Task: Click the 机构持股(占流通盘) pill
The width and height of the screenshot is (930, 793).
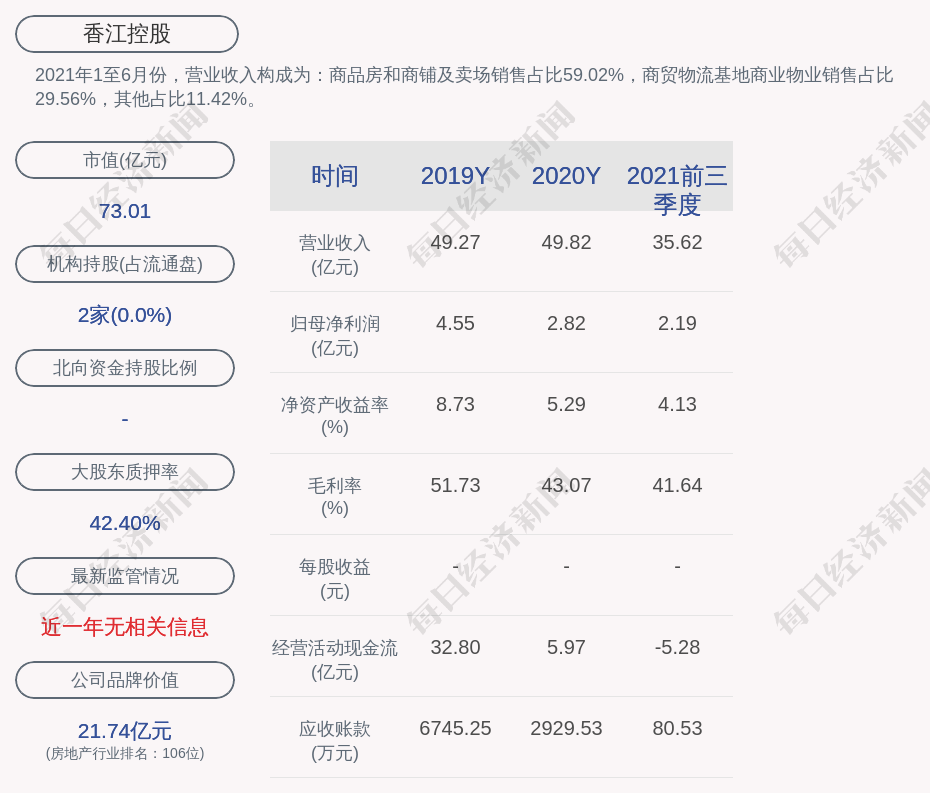Action: point(125,264)
